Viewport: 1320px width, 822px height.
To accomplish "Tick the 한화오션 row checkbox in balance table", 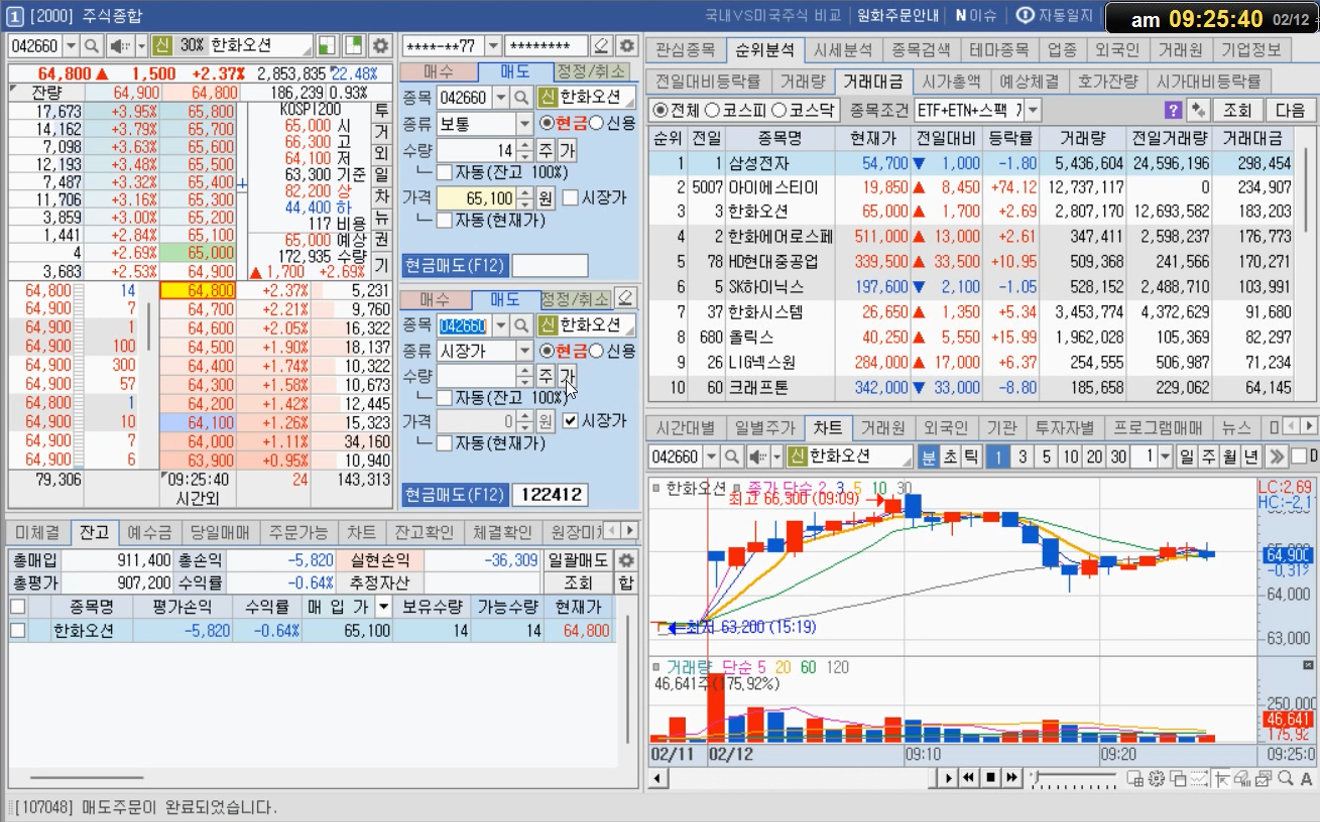I will click(17, 631).
